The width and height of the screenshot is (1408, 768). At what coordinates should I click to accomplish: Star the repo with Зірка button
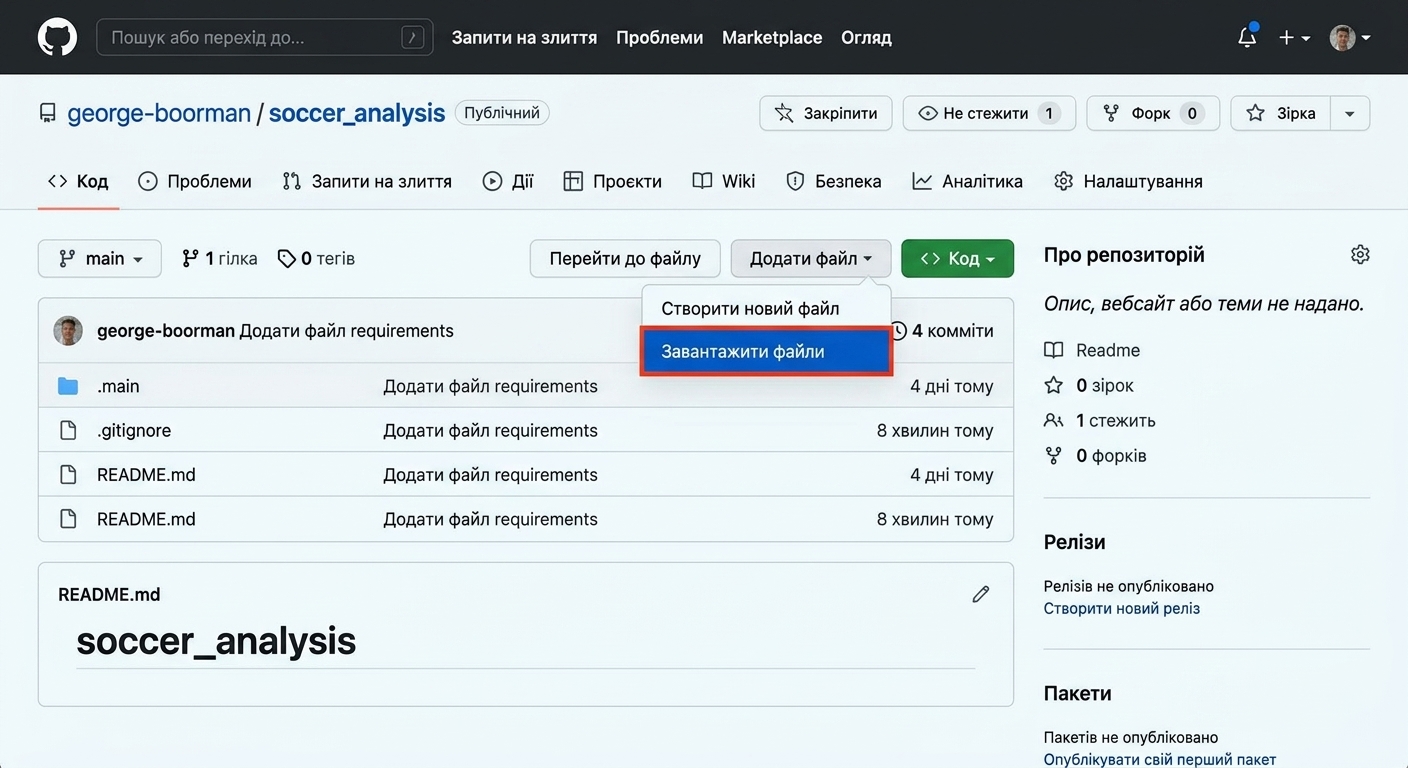pyautogui.click(x=1281, y=113)
